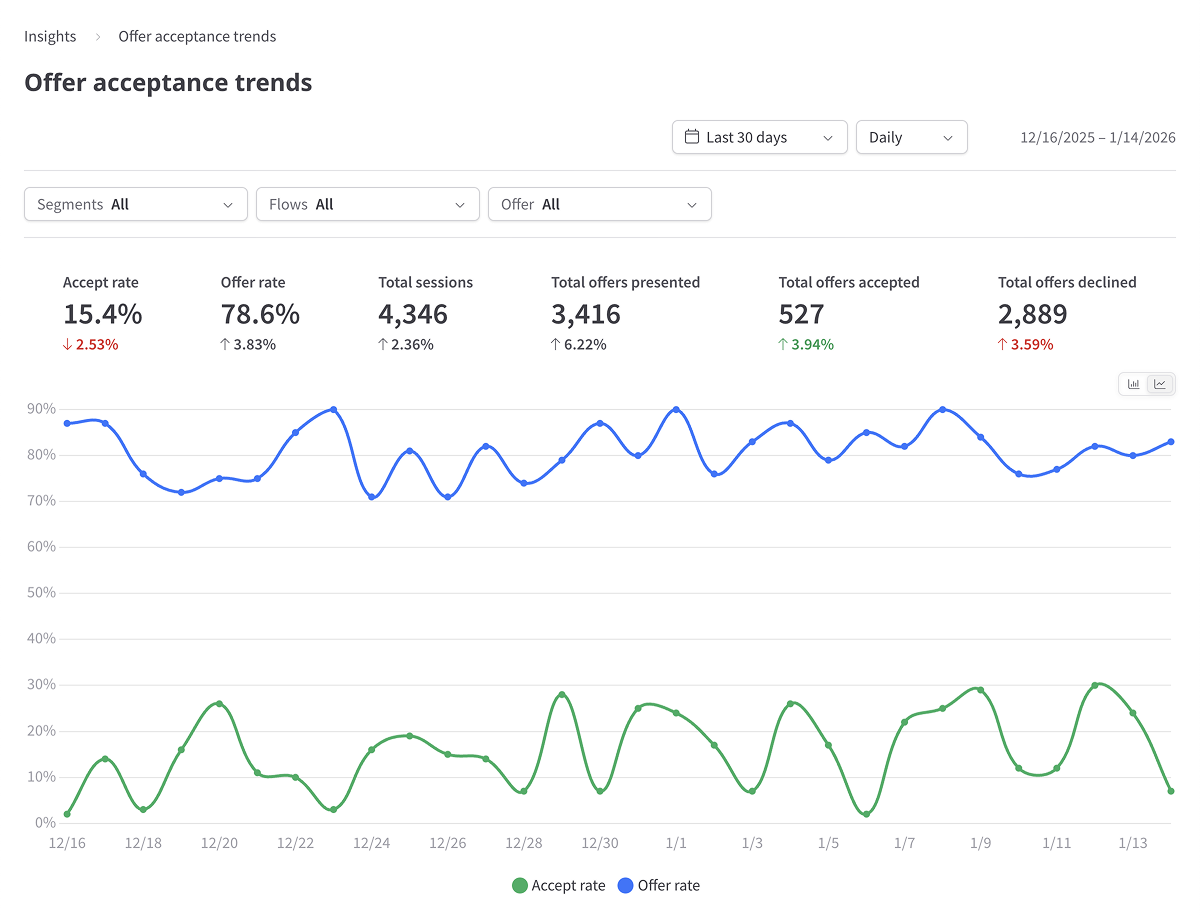The image size is (1200, 916).
Task: Select the Offer acceptance trends breadcrumb item
Action: [x=196, y=36]
